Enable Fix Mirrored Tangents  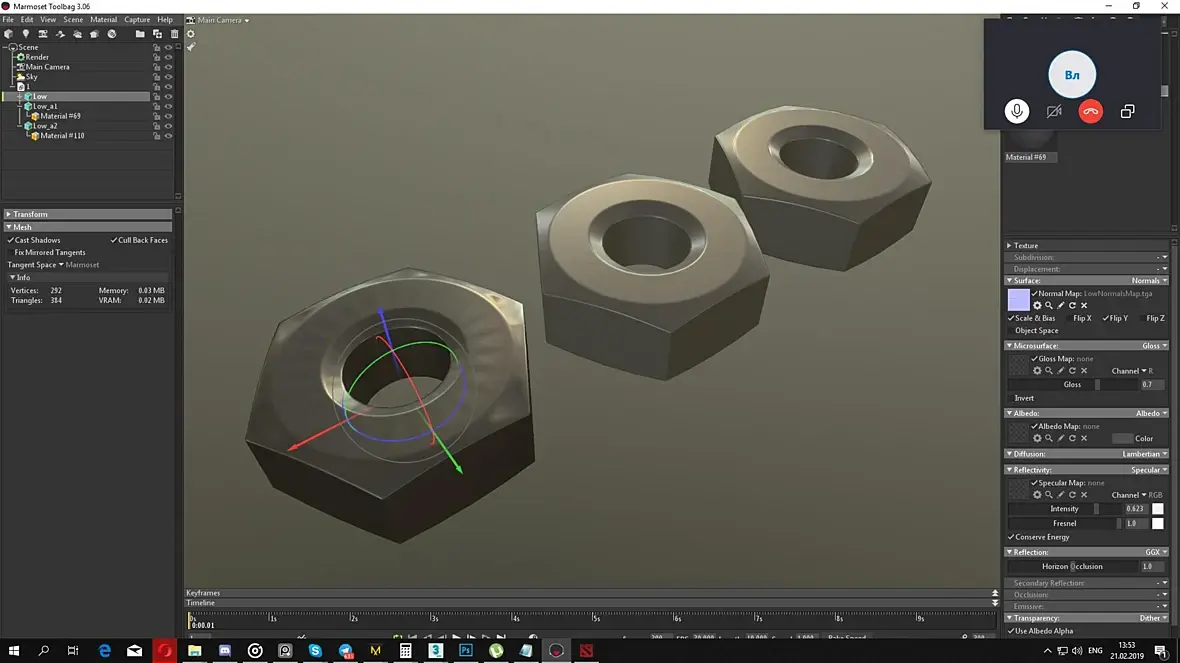[11, 253]
